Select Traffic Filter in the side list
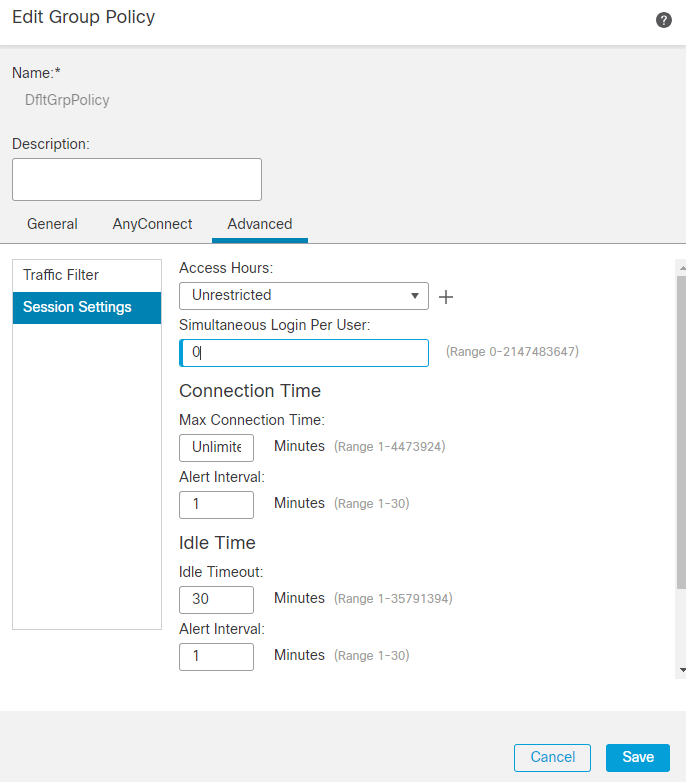This screenshot has width=686, height=782. (87, 275)
